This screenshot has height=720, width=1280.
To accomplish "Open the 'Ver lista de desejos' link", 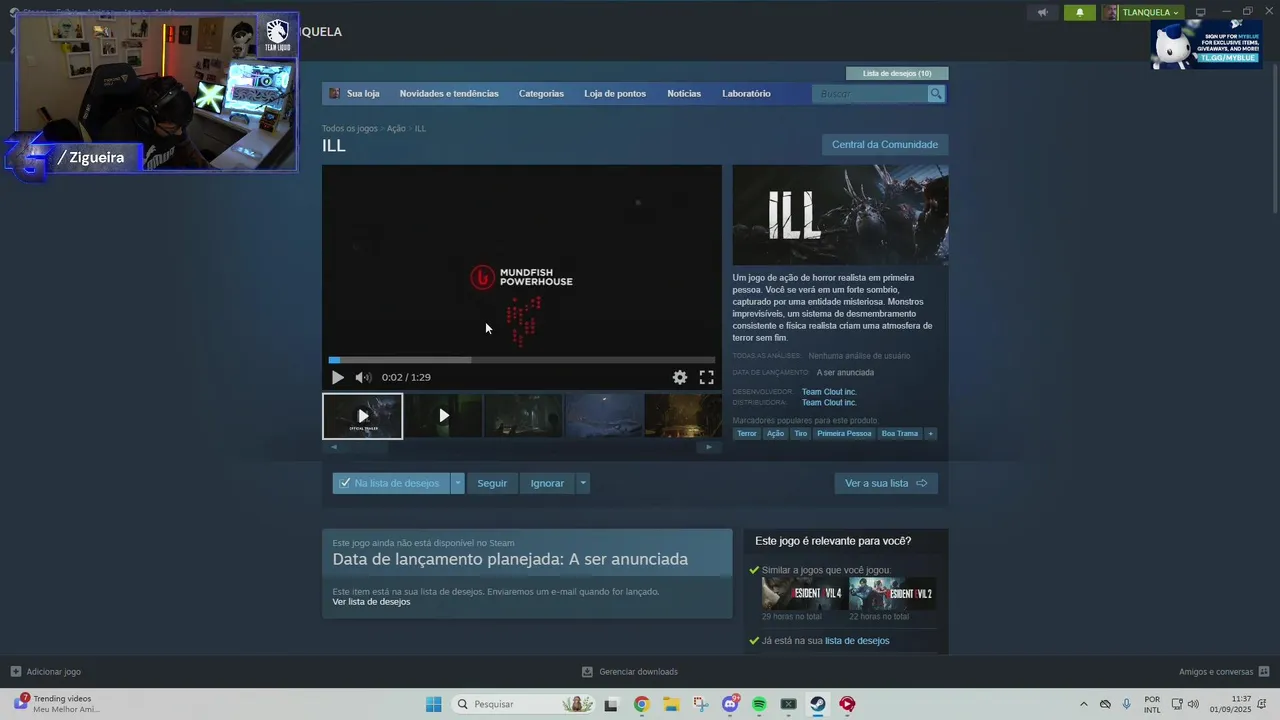I will pos(371,602).
